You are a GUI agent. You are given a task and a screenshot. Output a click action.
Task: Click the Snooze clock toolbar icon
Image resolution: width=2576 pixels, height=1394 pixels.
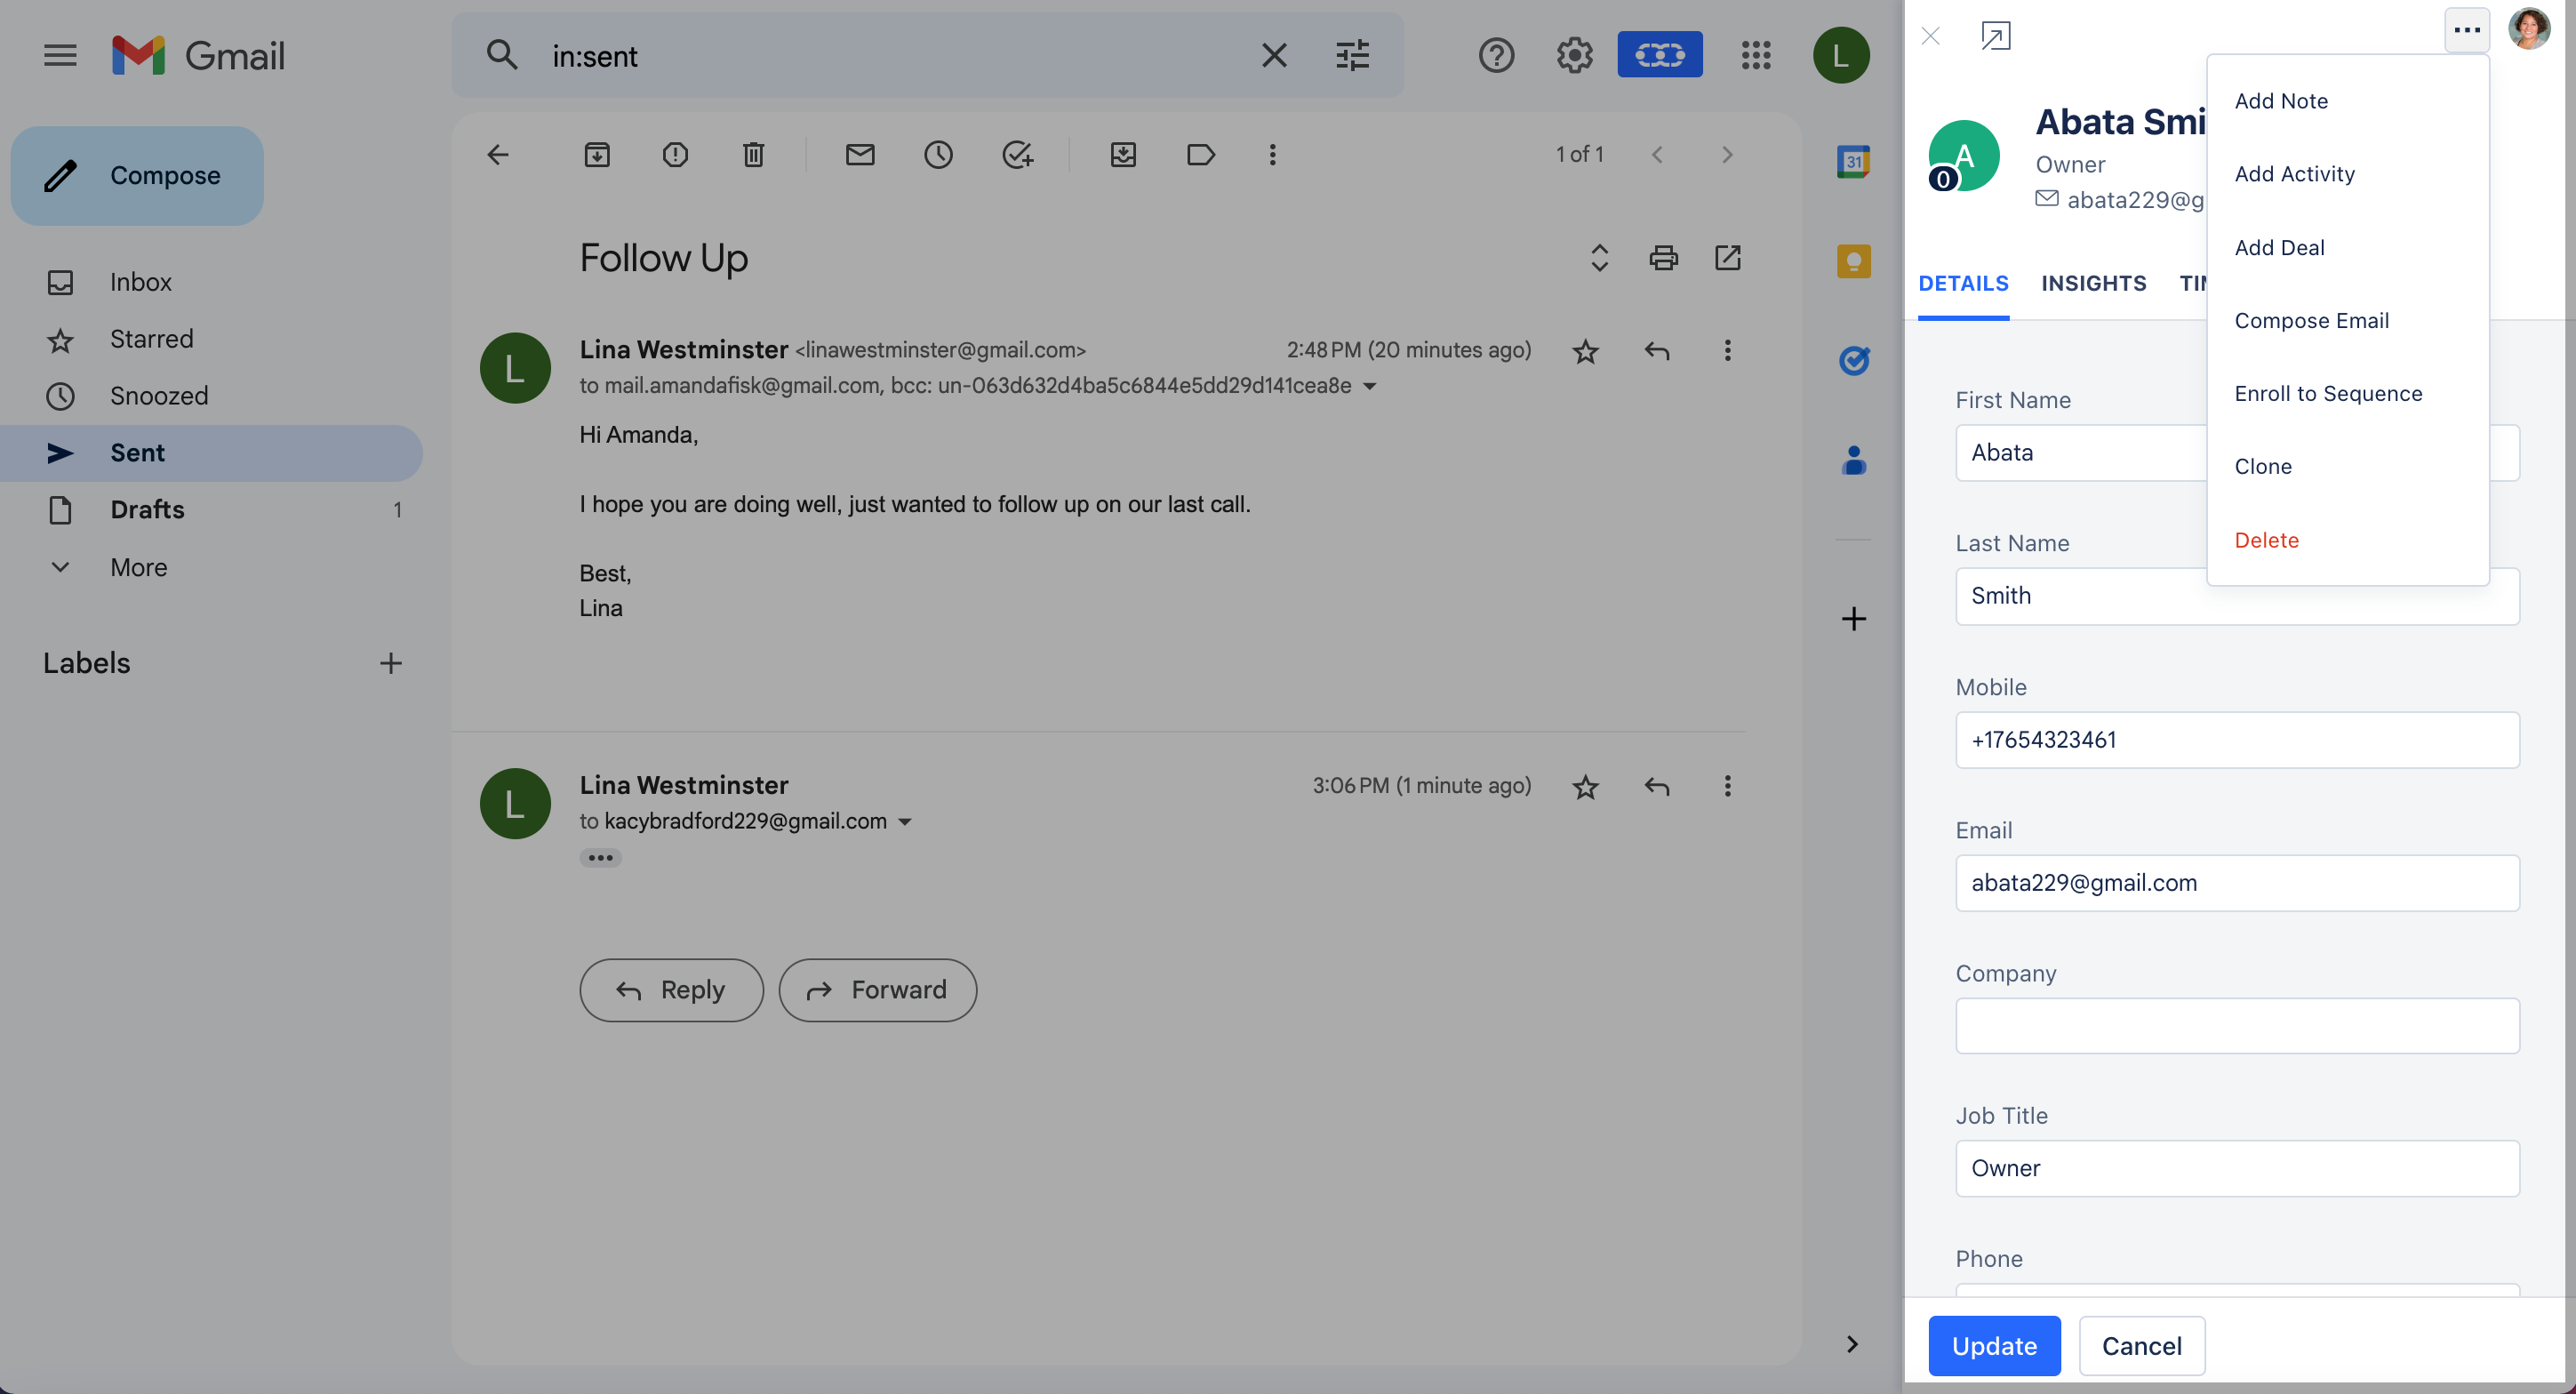[938, 154]
